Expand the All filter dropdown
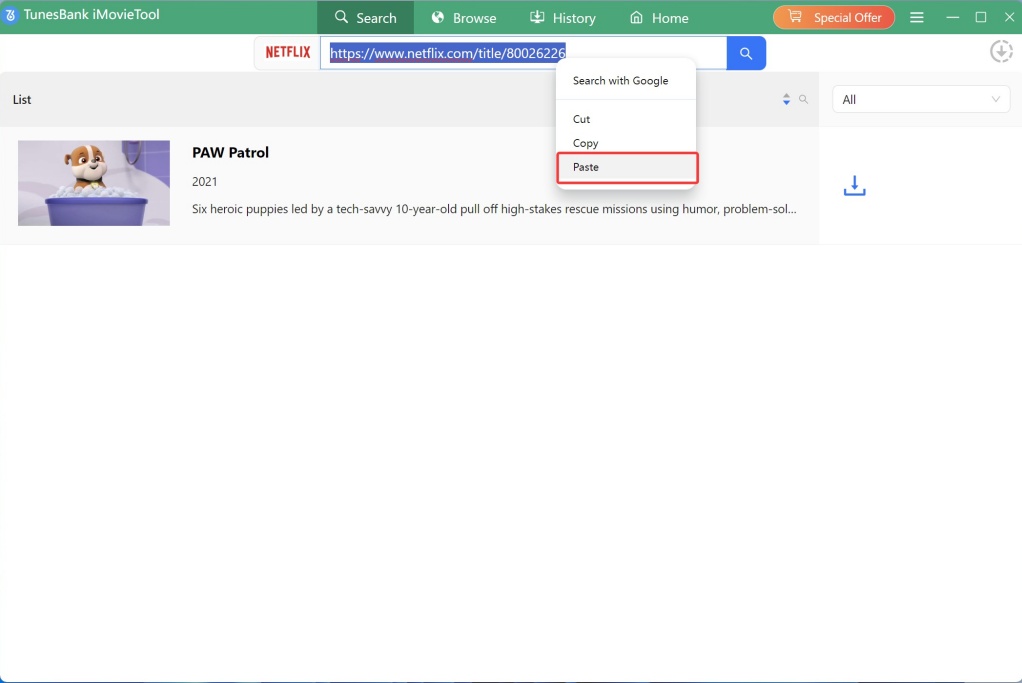 (x=920, y=99)
